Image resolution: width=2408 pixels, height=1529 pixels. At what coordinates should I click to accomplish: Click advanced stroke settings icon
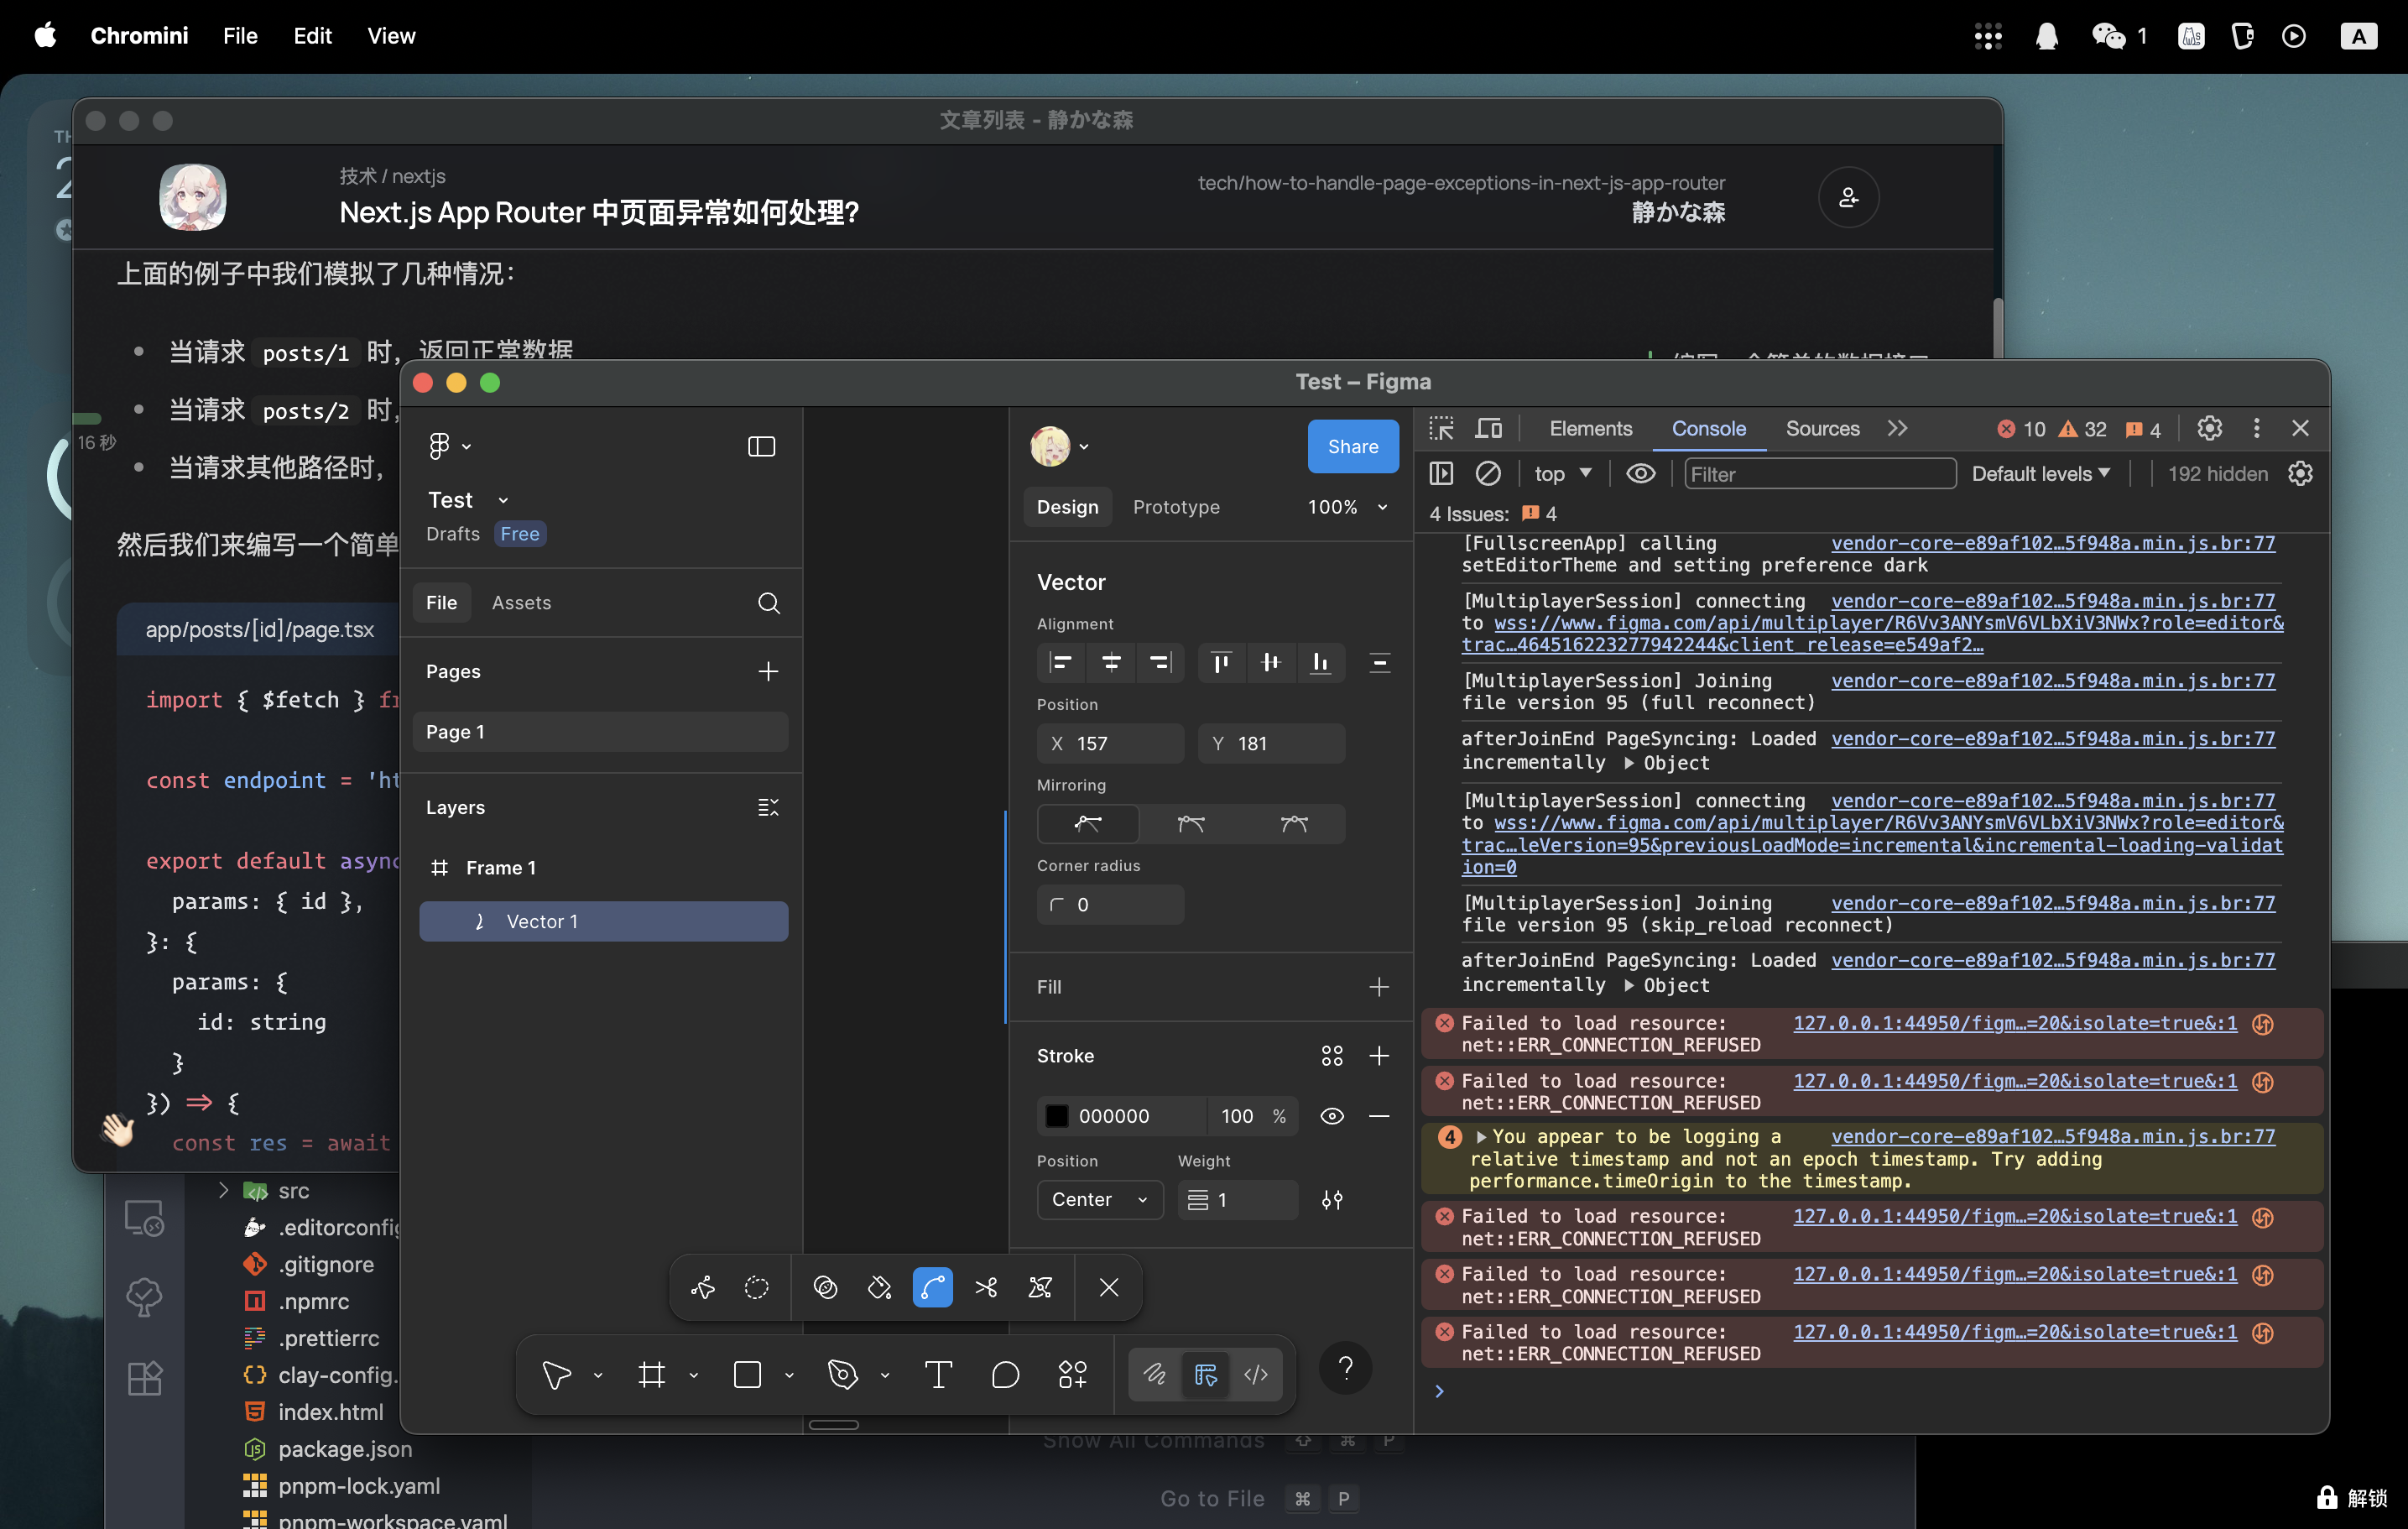tap(1331, 1200)
